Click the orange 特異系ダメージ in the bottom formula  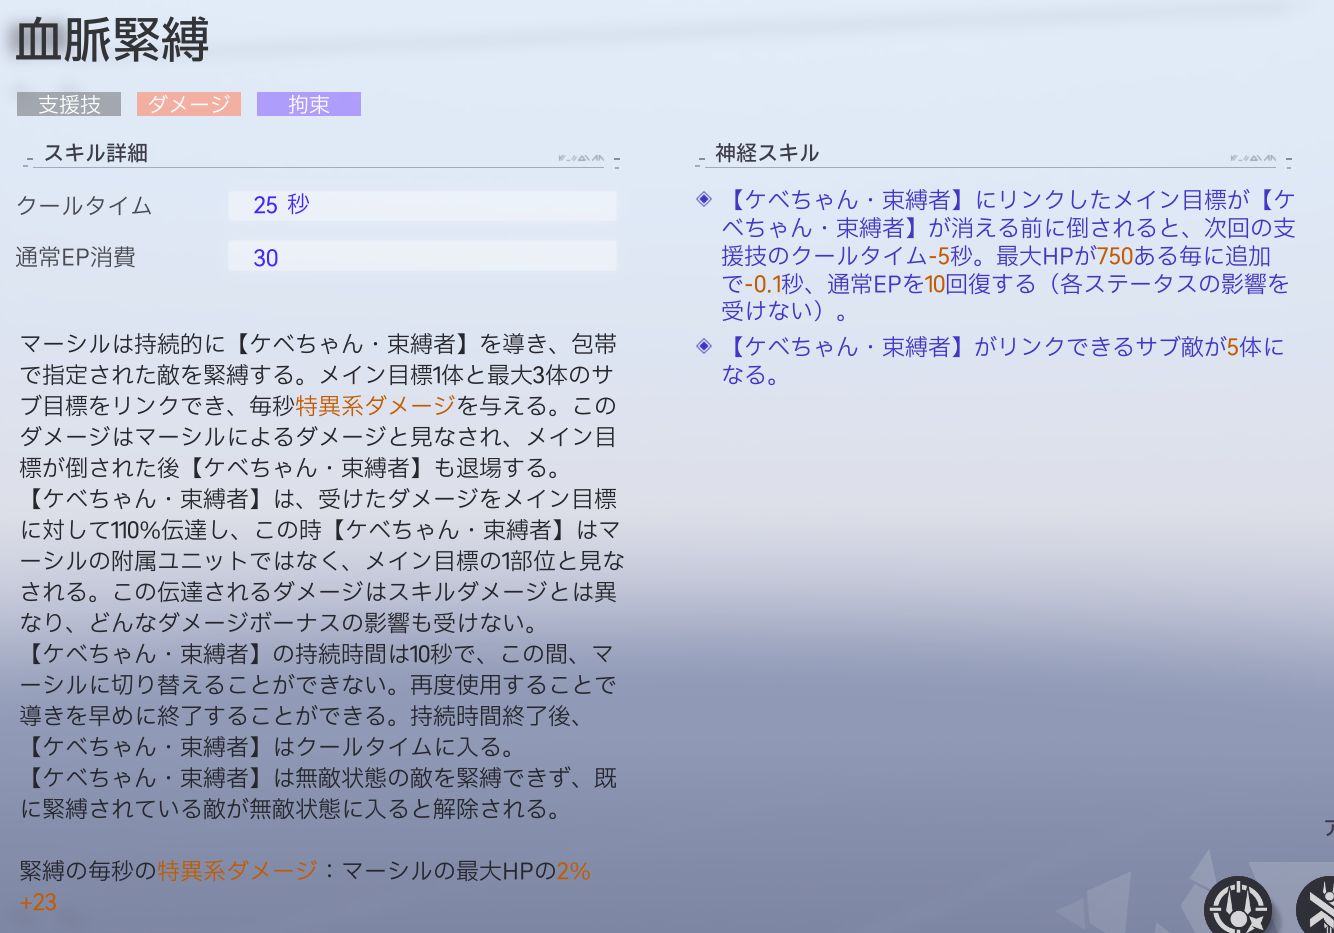pyautogui.click(x=237, y=871)
